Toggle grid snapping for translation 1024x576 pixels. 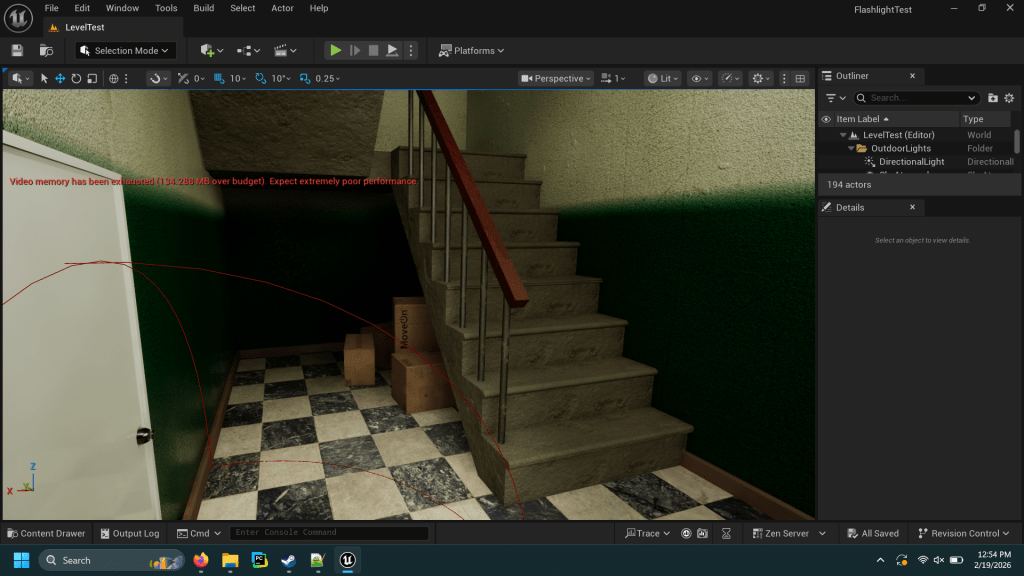[219, 78]
